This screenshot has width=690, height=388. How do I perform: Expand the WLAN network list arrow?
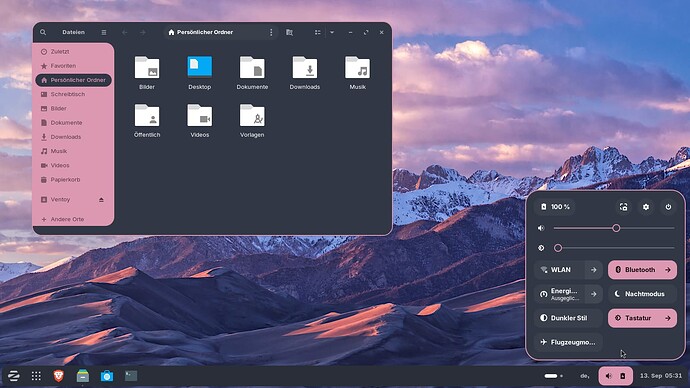pos(594,270)
